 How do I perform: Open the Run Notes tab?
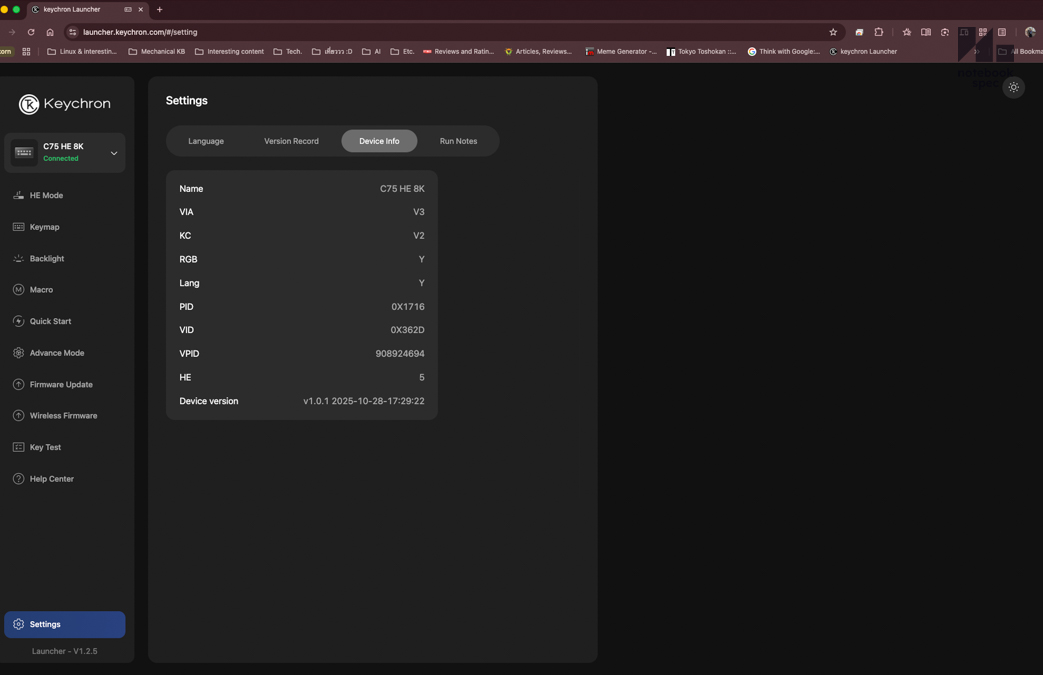point(458,141)
